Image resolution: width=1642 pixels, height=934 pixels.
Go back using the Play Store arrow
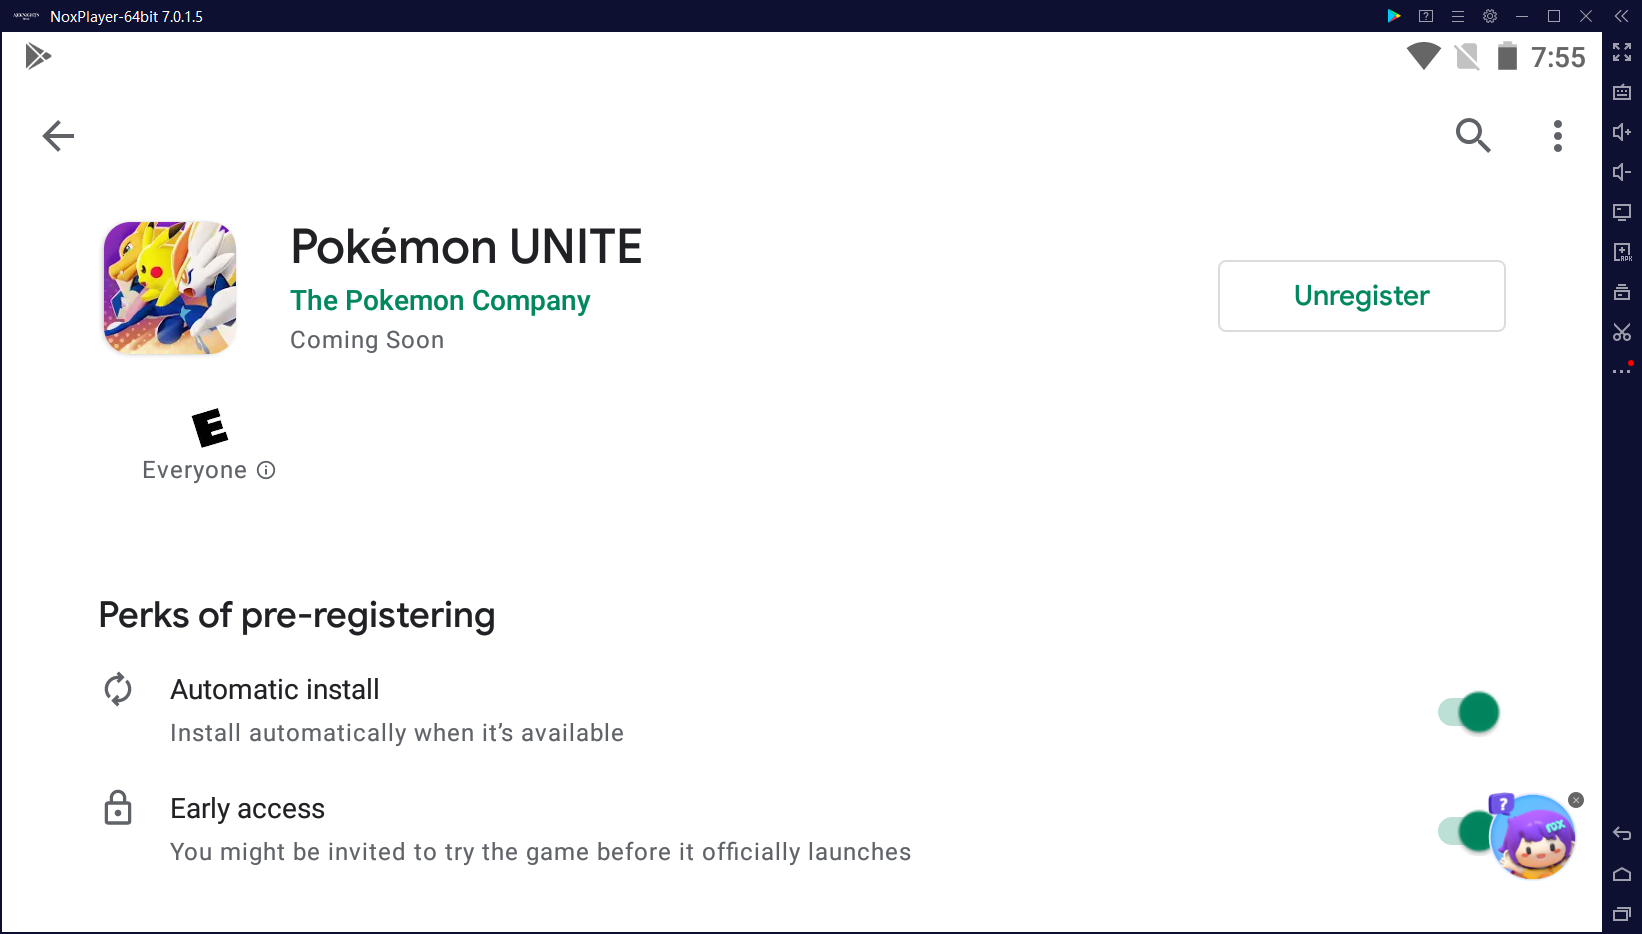[58, 136]
